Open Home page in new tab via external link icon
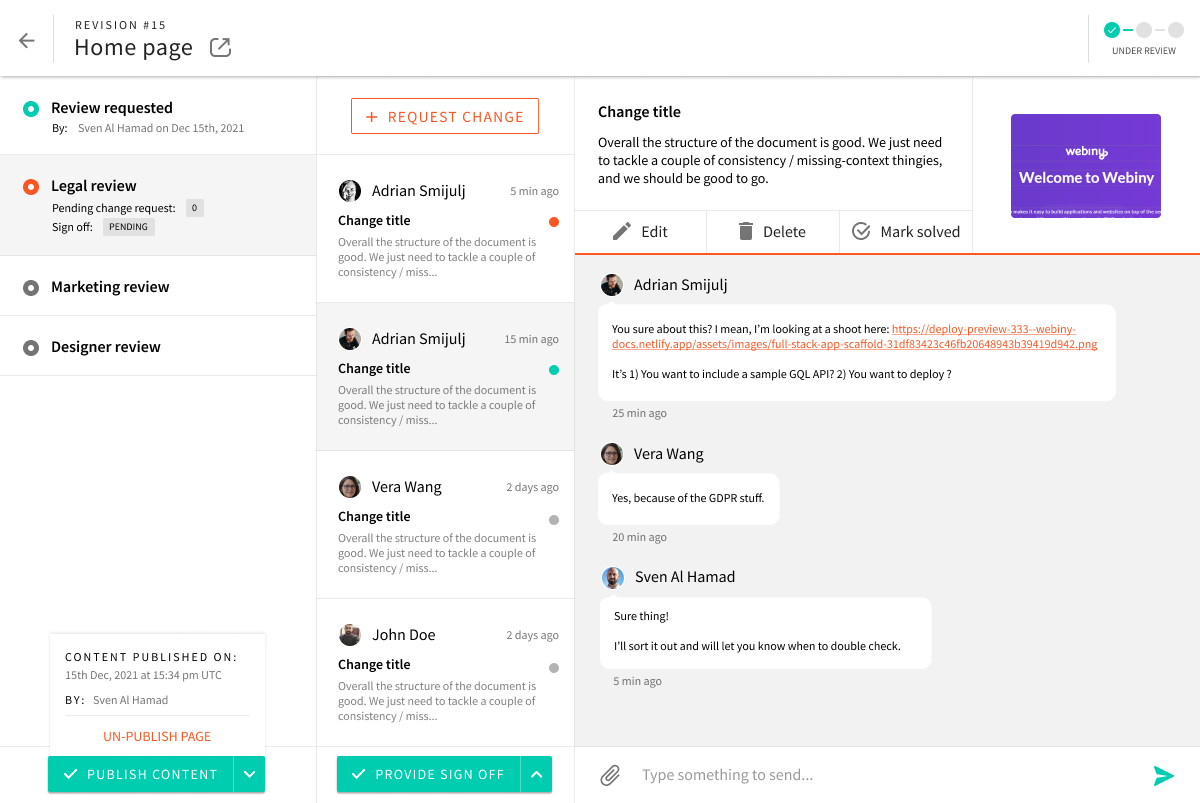The width and height of the screenshot is (1200, 803). click(x=219, y=46)
